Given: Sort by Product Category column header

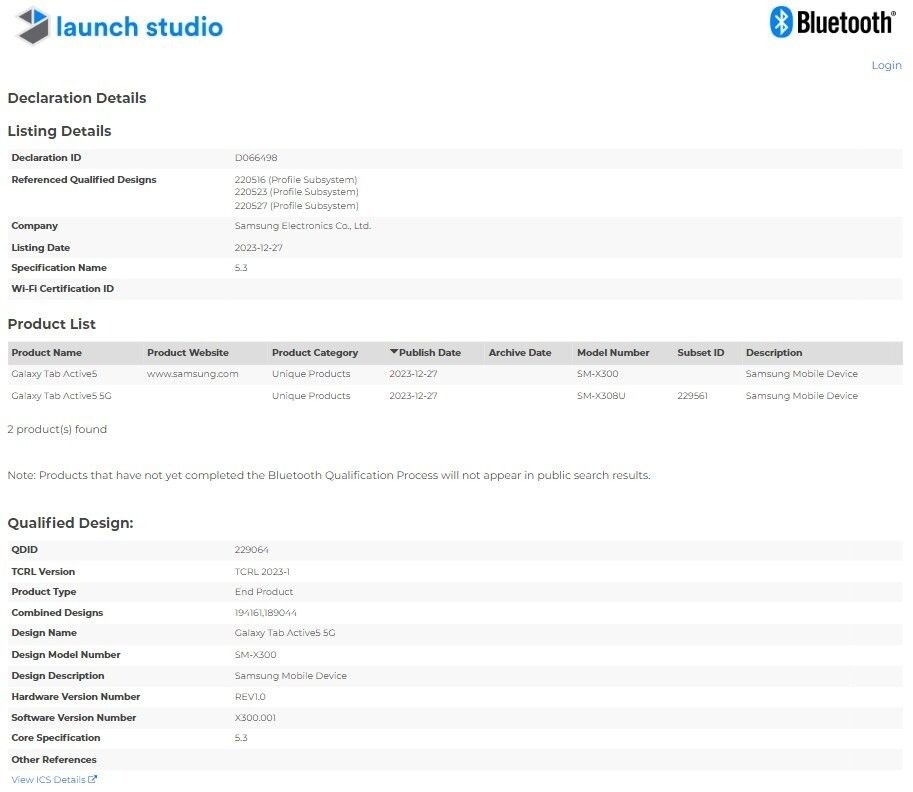Looking at the screenshot, I should [x=315, y=353].
